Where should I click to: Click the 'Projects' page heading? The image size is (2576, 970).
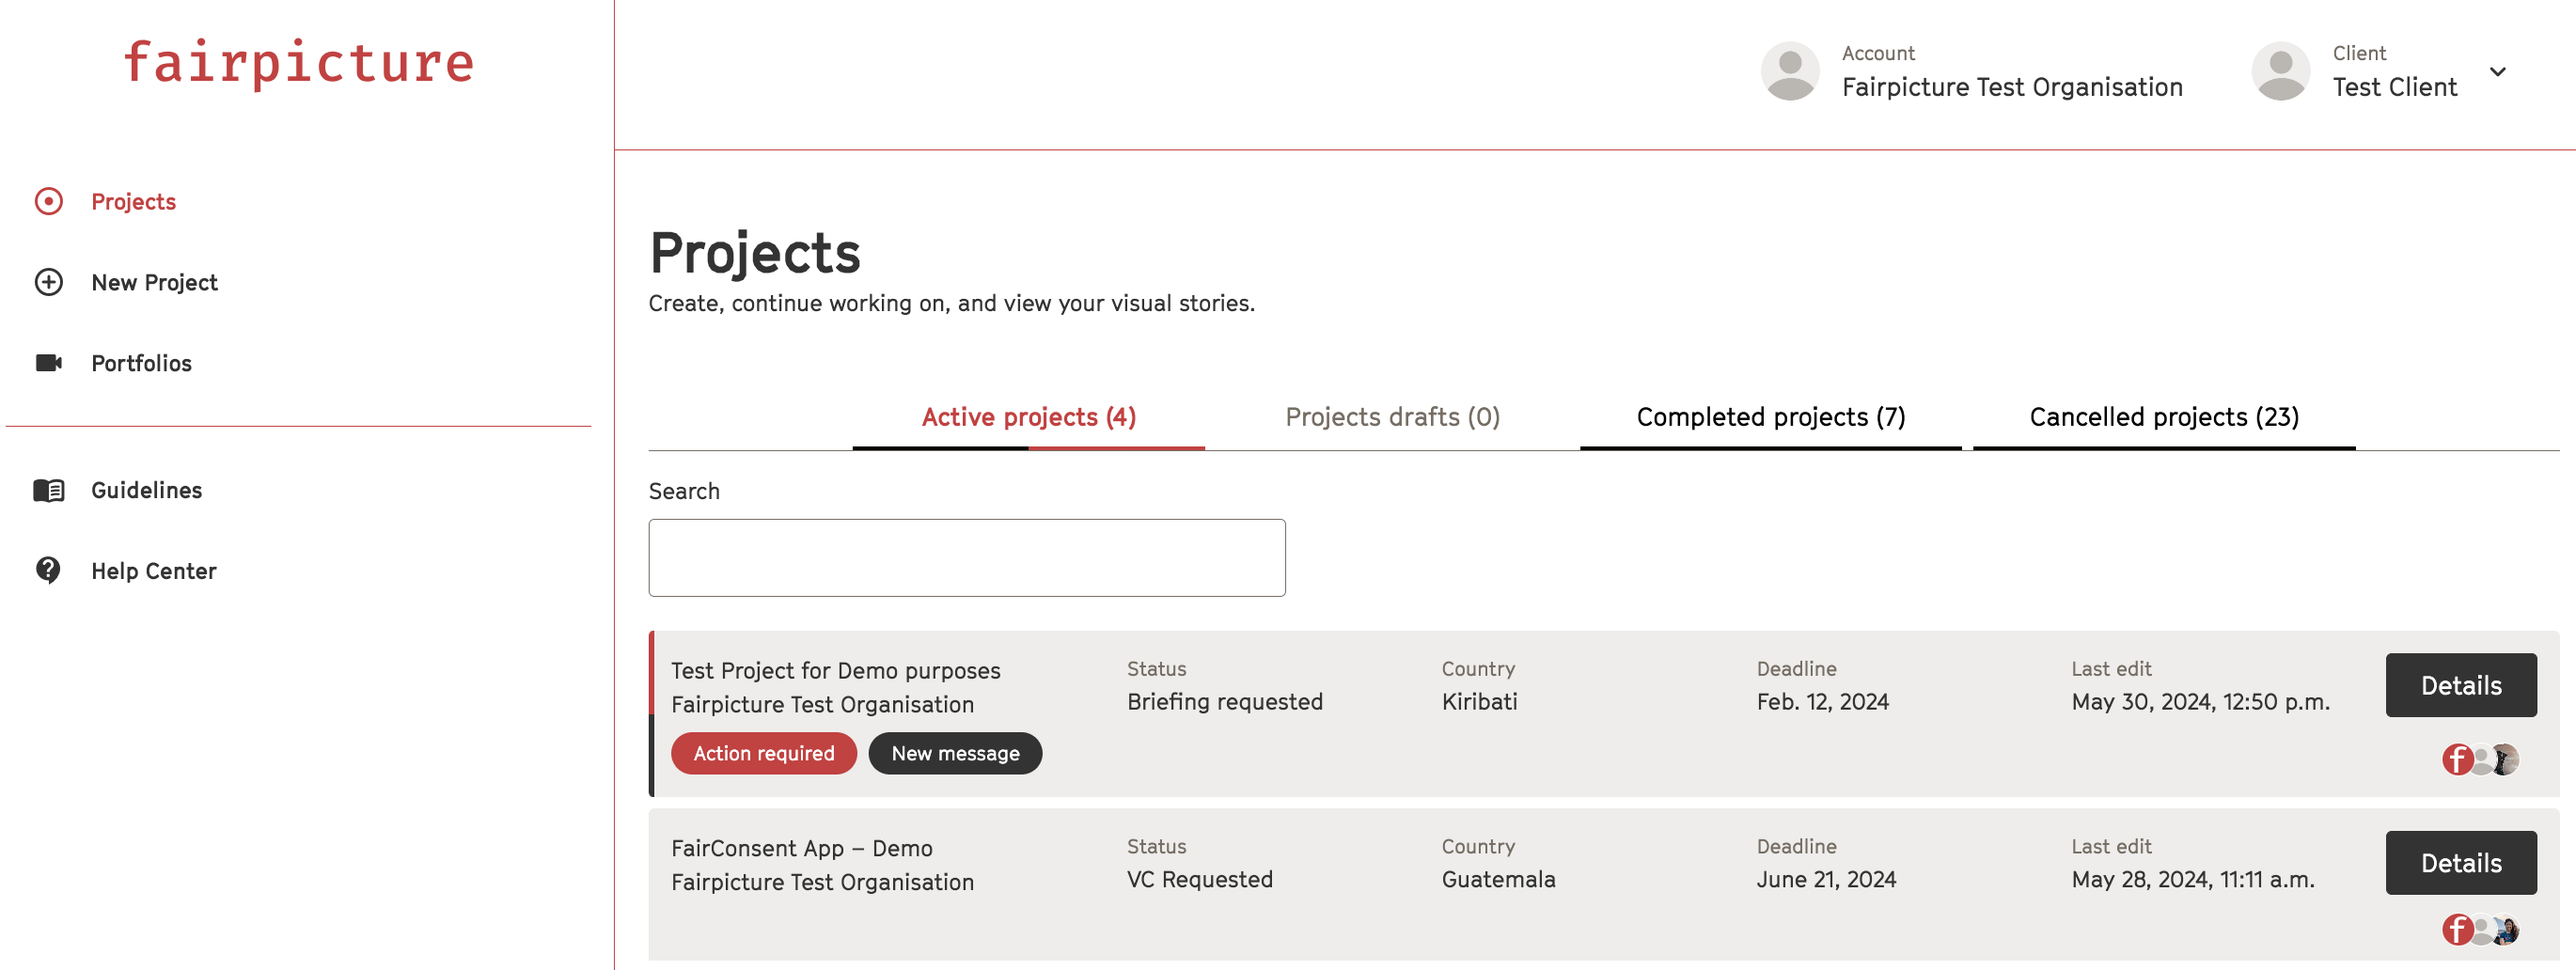pyautogui.click(x=755, y=253)
